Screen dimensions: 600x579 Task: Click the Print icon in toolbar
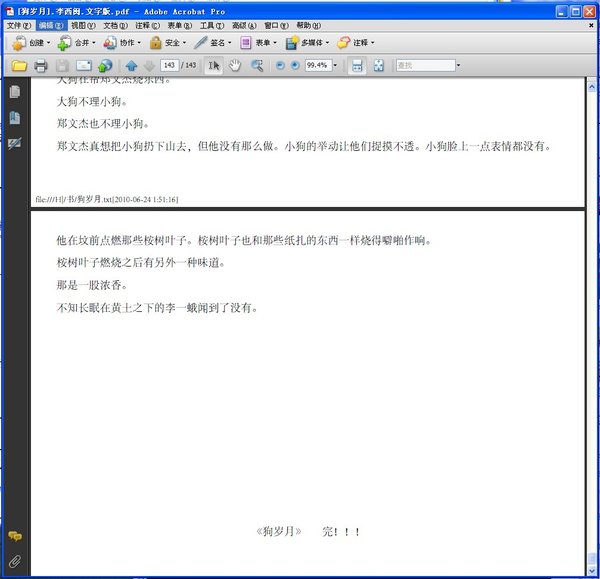pyautogui.click(x=41, y=66)
